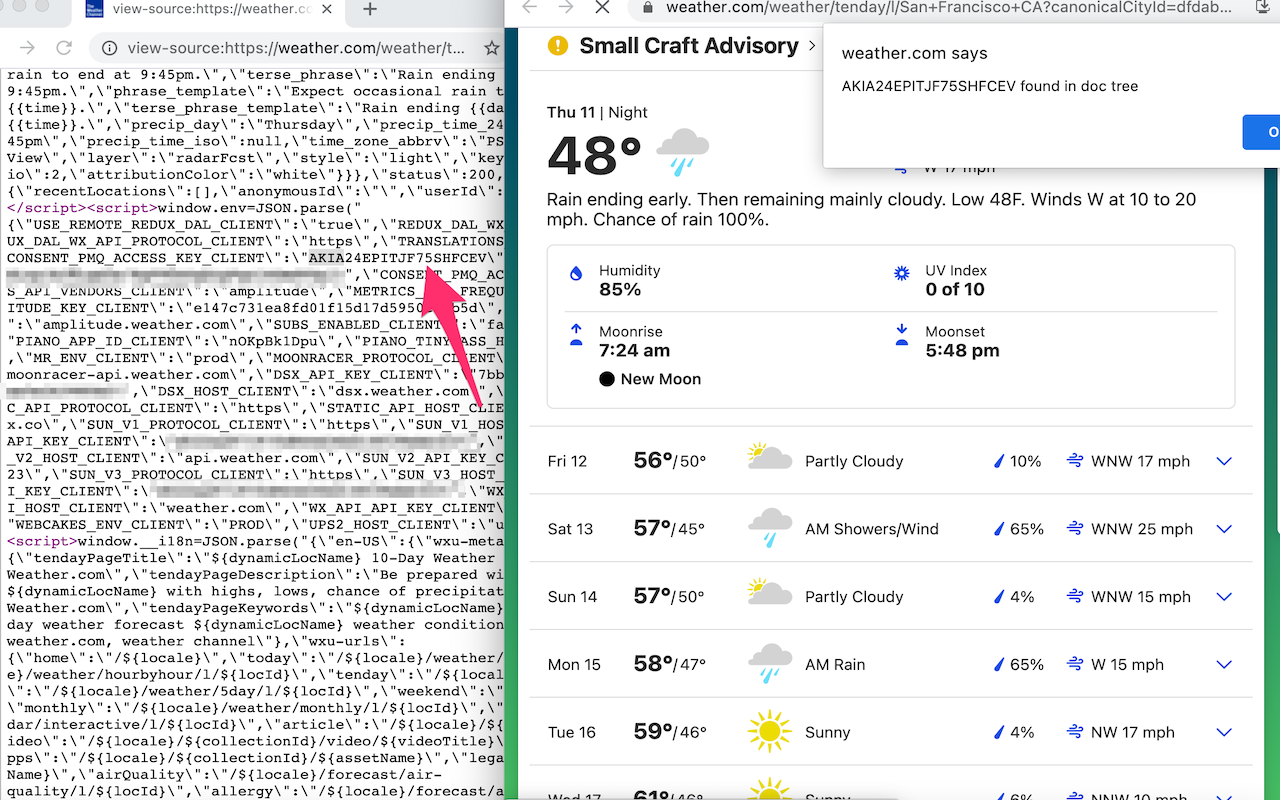1280x800 pixels.
Task: Expand the Fri 12 forecast row
Action: click(x=1224, y=461)
